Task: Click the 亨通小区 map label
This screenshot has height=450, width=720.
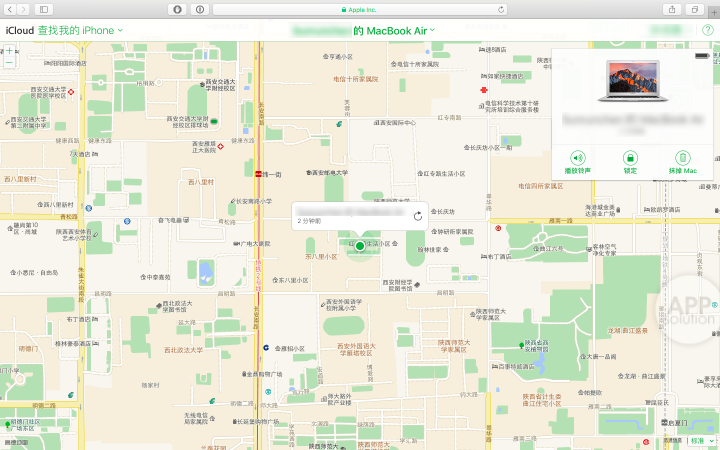Action: [338, 57]
